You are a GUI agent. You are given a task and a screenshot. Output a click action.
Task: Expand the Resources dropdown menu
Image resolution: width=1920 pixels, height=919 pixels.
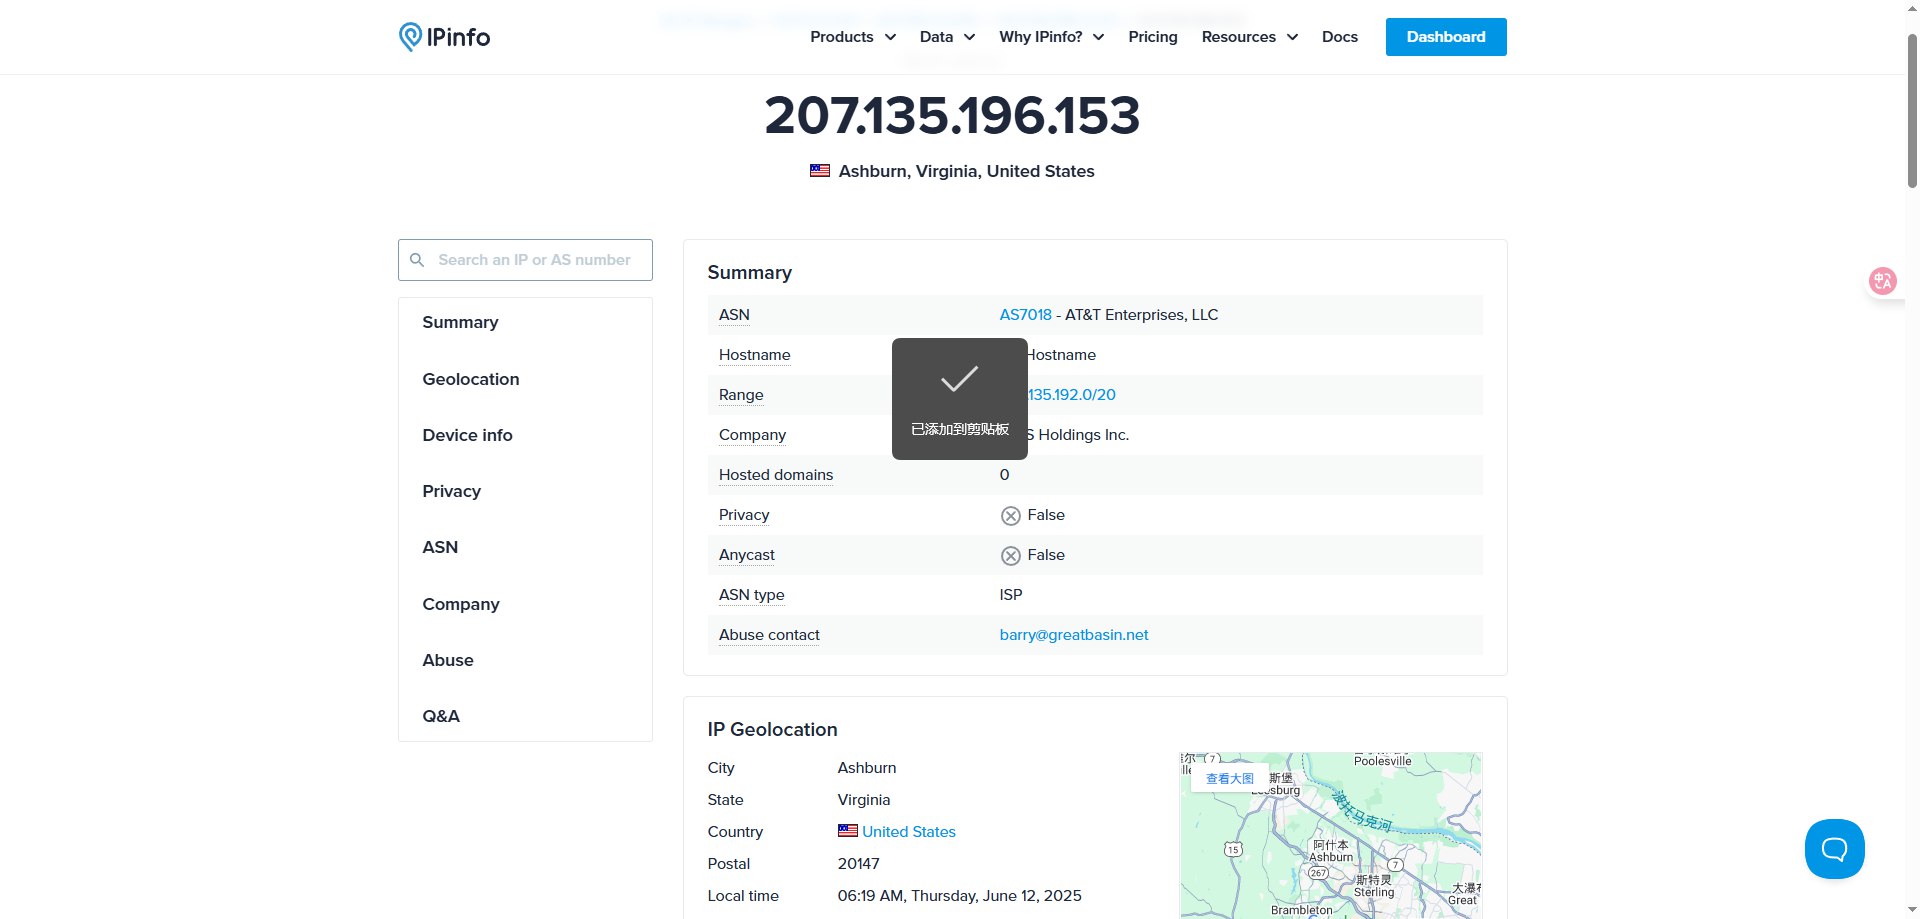1249,37
